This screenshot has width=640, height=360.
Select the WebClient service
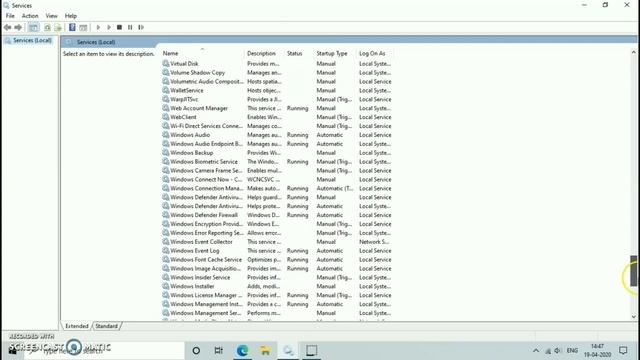point(277,117)
